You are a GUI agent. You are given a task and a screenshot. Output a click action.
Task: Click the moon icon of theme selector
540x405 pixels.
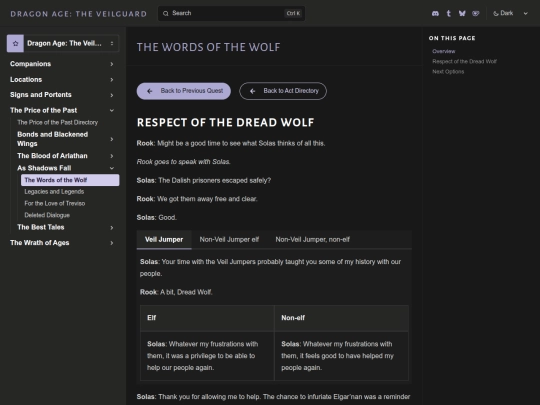coord(496,13)
